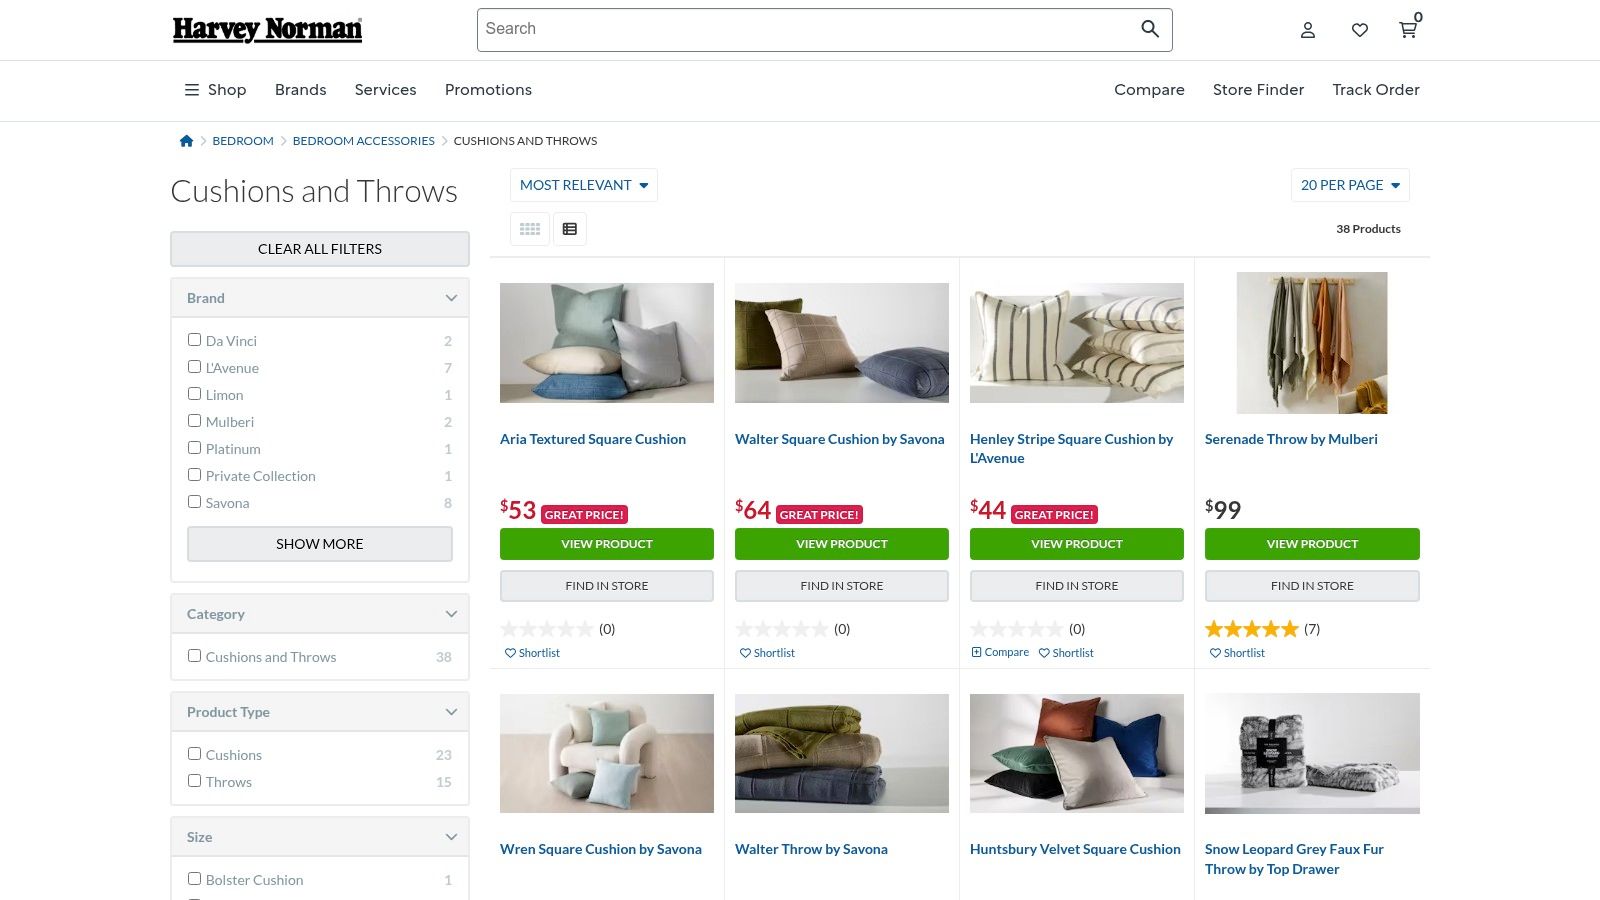Viewport: 1600px width, 900px height.
Task: Open Store Finder
Action: [1258, 90]
